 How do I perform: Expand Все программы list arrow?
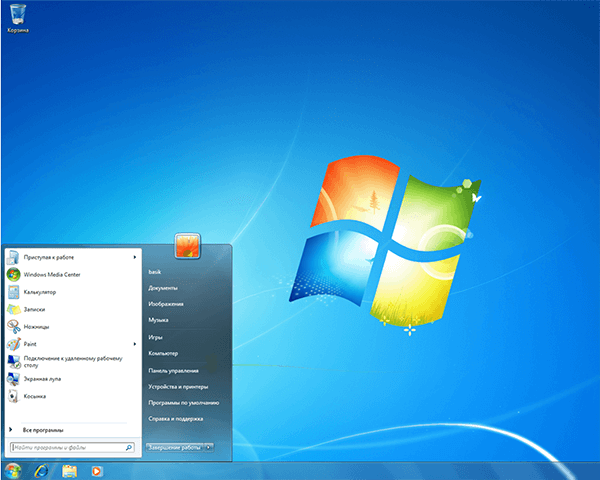11,430
